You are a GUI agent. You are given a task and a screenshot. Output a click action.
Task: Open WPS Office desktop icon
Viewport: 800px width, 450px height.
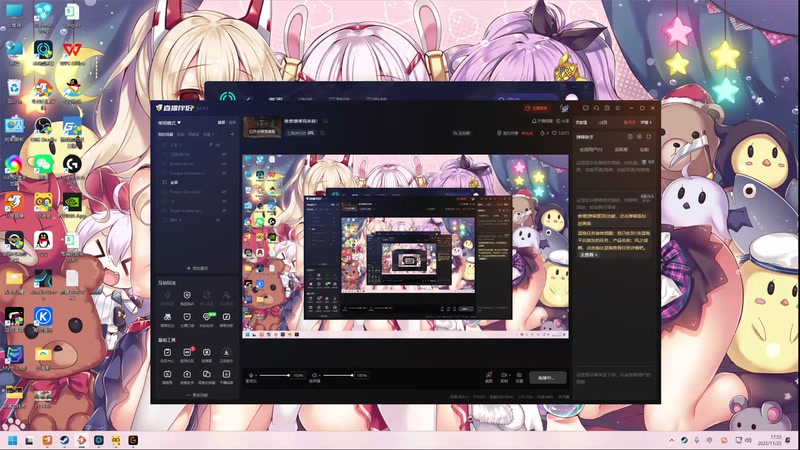[72, 53]
